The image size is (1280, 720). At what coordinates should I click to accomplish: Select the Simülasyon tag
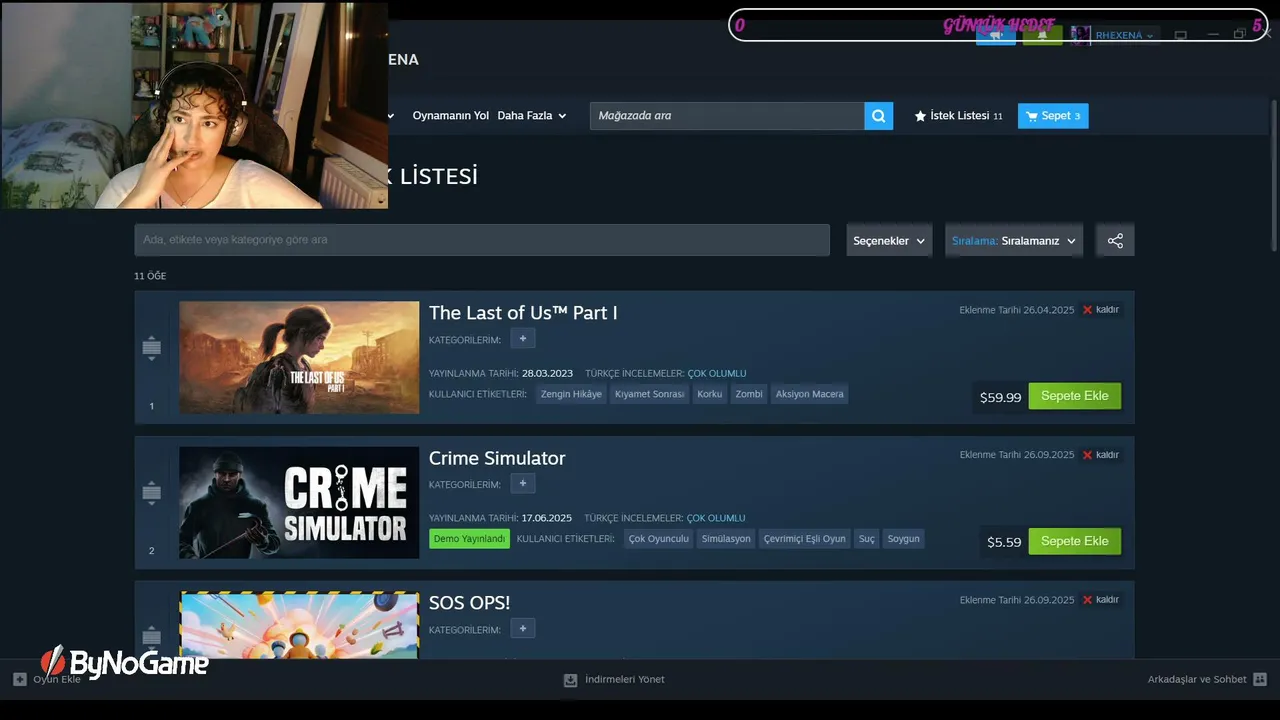(726, 539)
